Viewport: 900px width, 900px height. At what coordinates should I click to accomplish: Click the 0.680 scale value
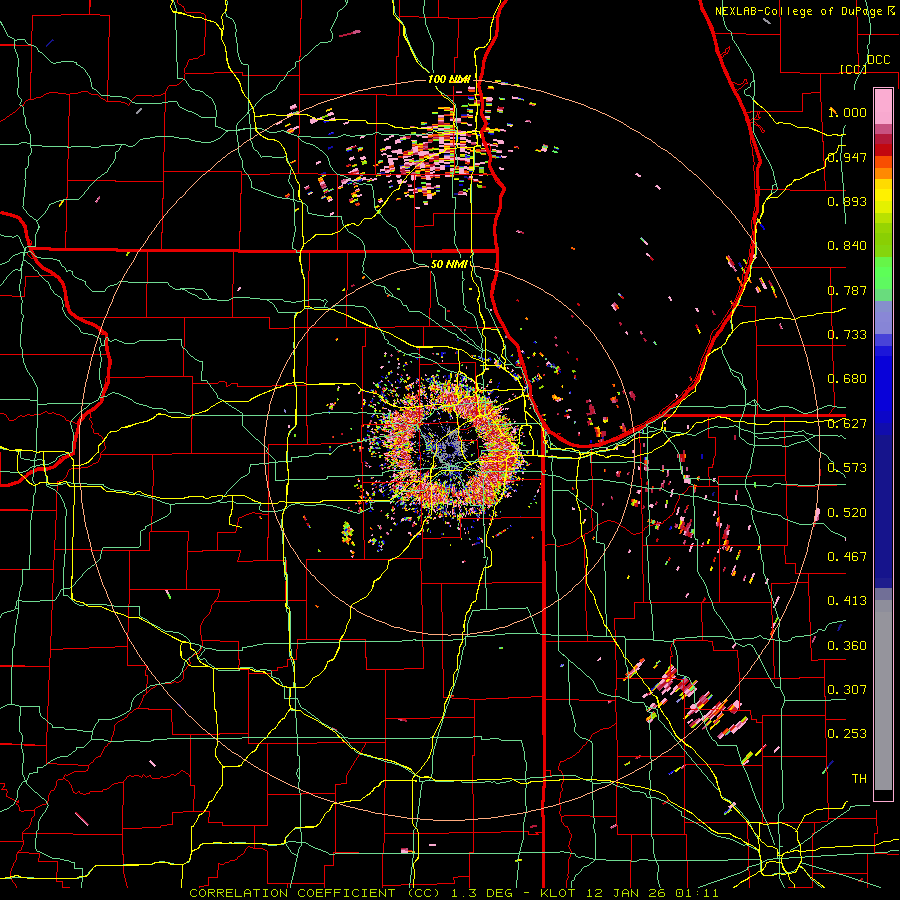847,379
